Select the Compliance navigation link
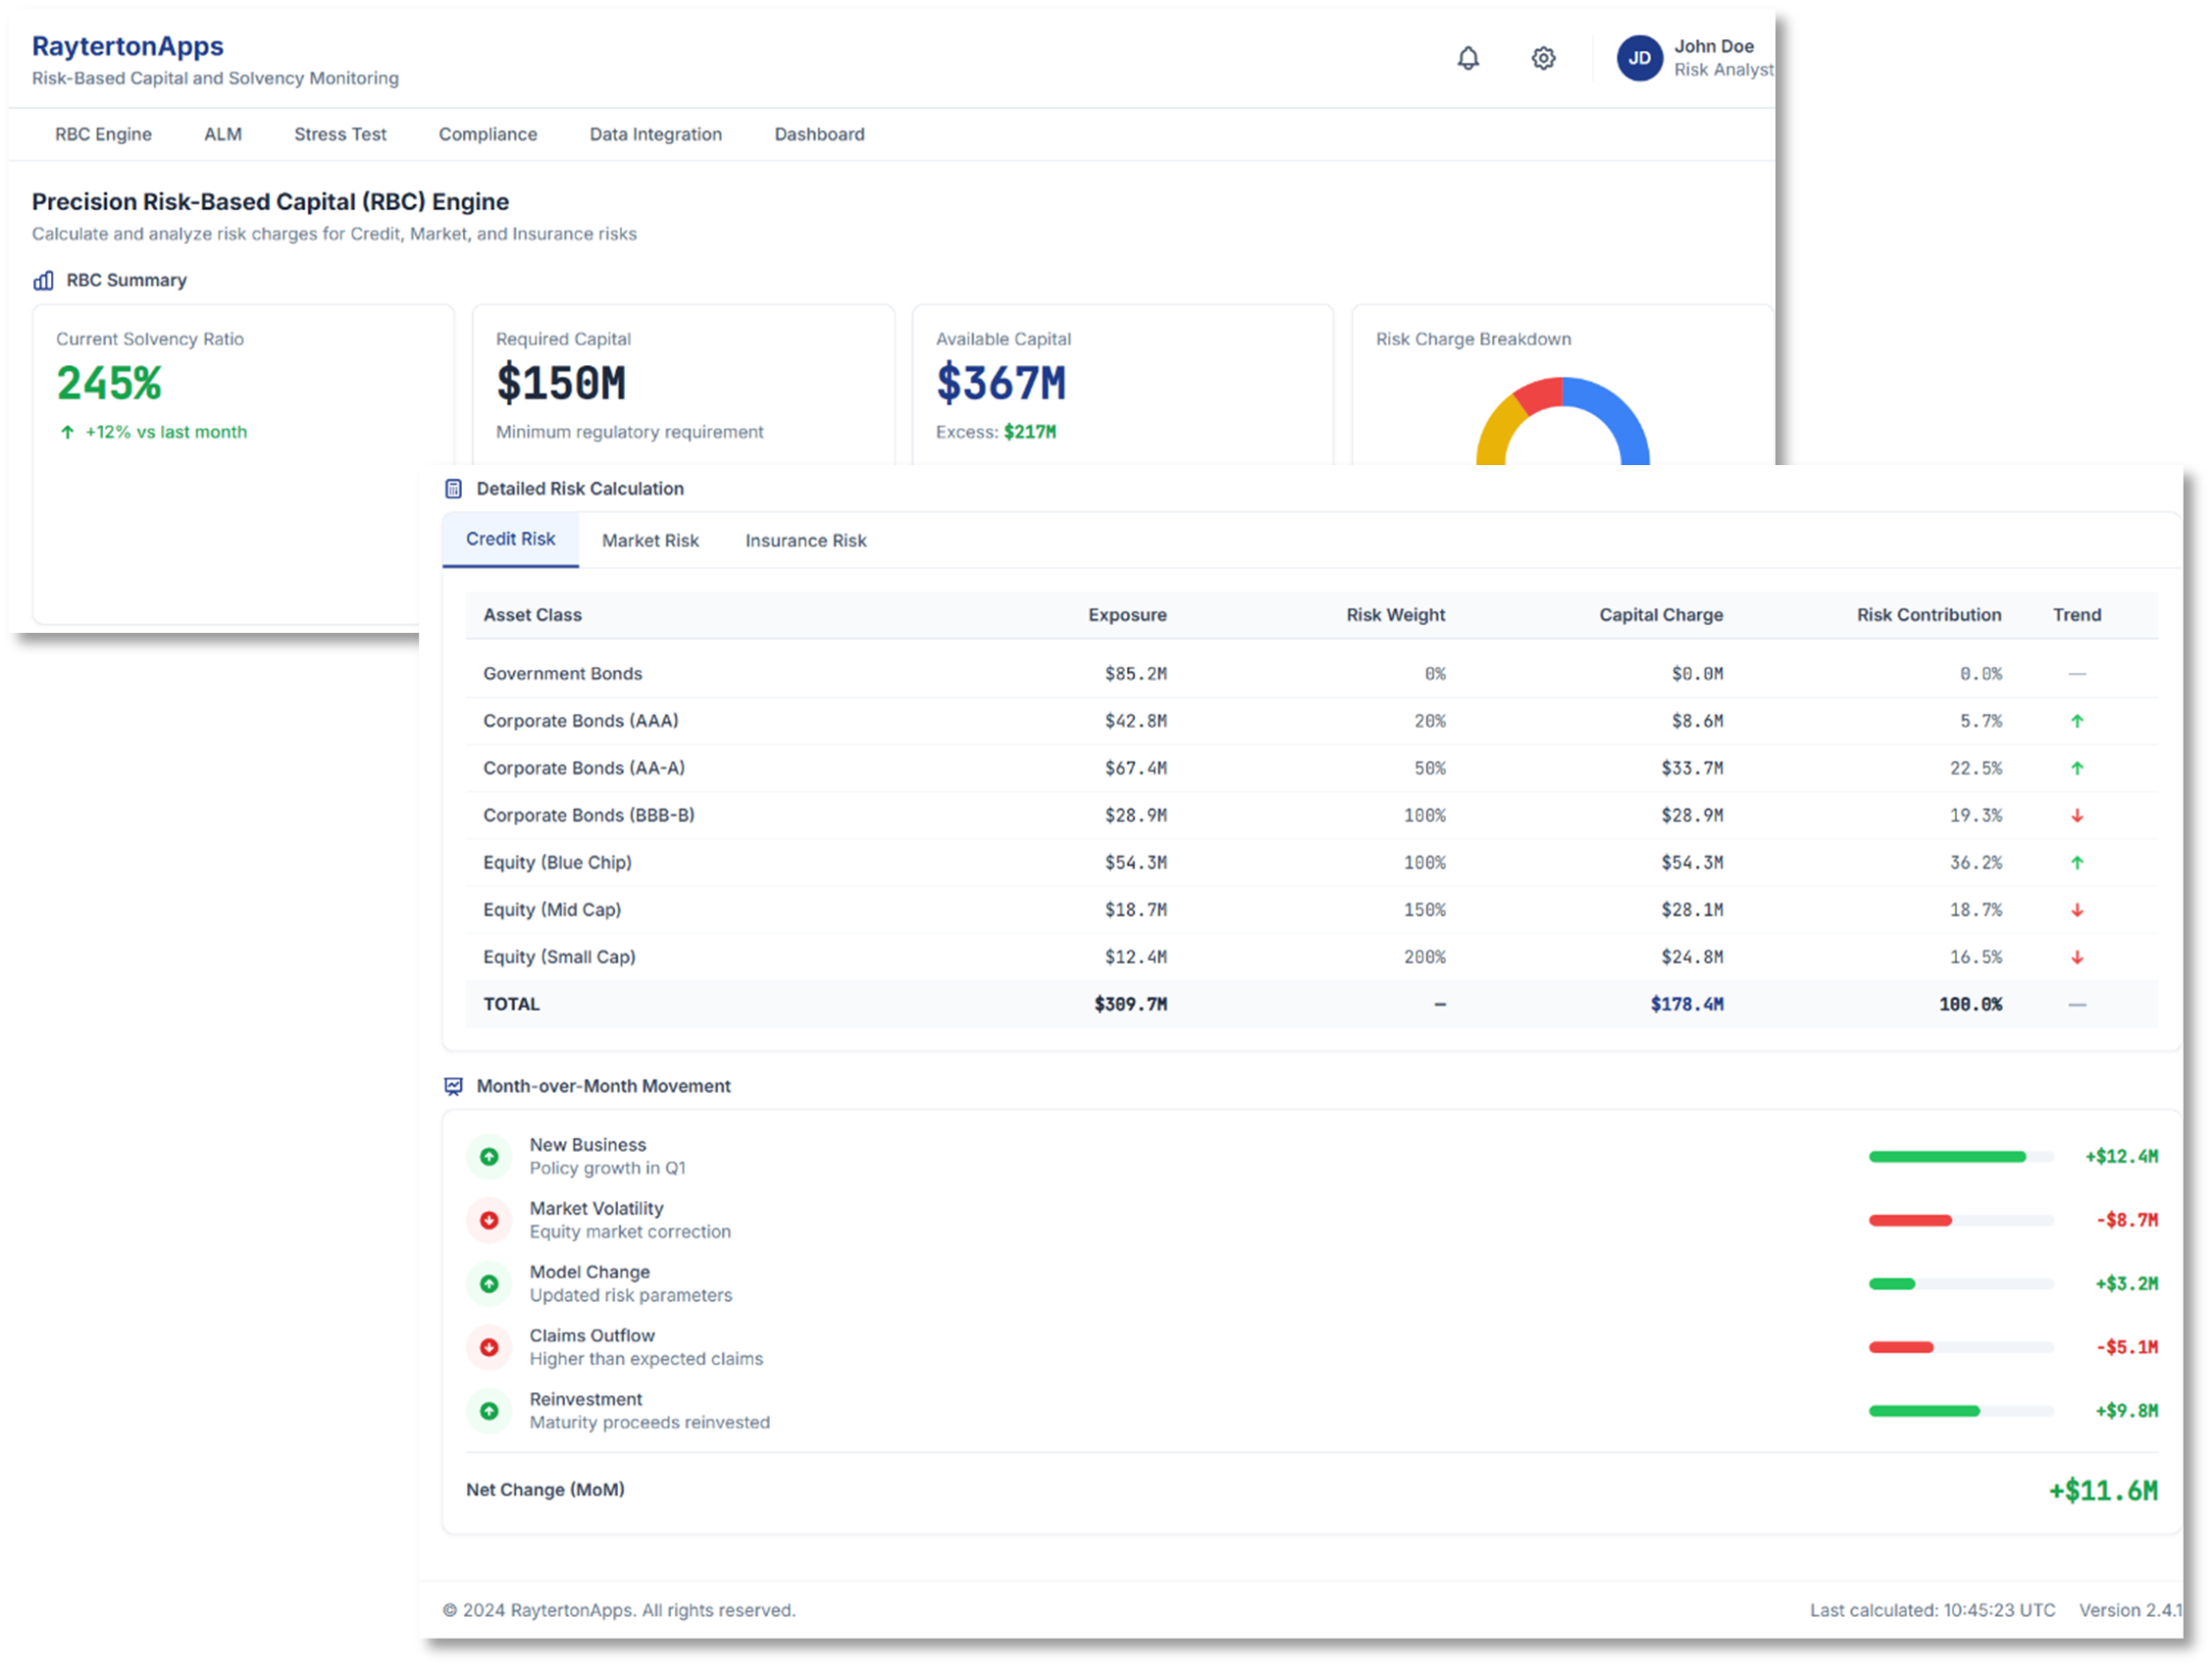Image resolution: width=2212 pixels, height=1670 pixels. [488, 134]
